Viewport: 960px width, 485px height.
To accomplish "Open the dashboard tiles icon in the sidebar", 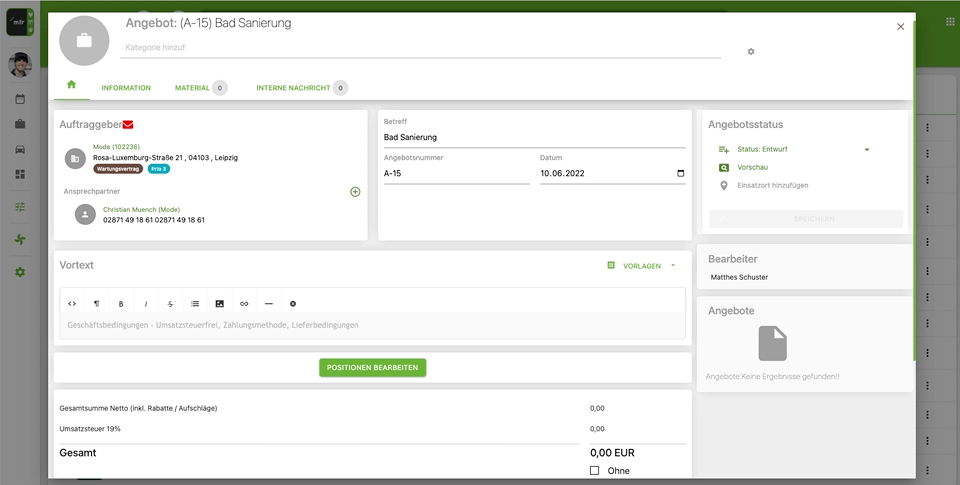I will point(20,175).
